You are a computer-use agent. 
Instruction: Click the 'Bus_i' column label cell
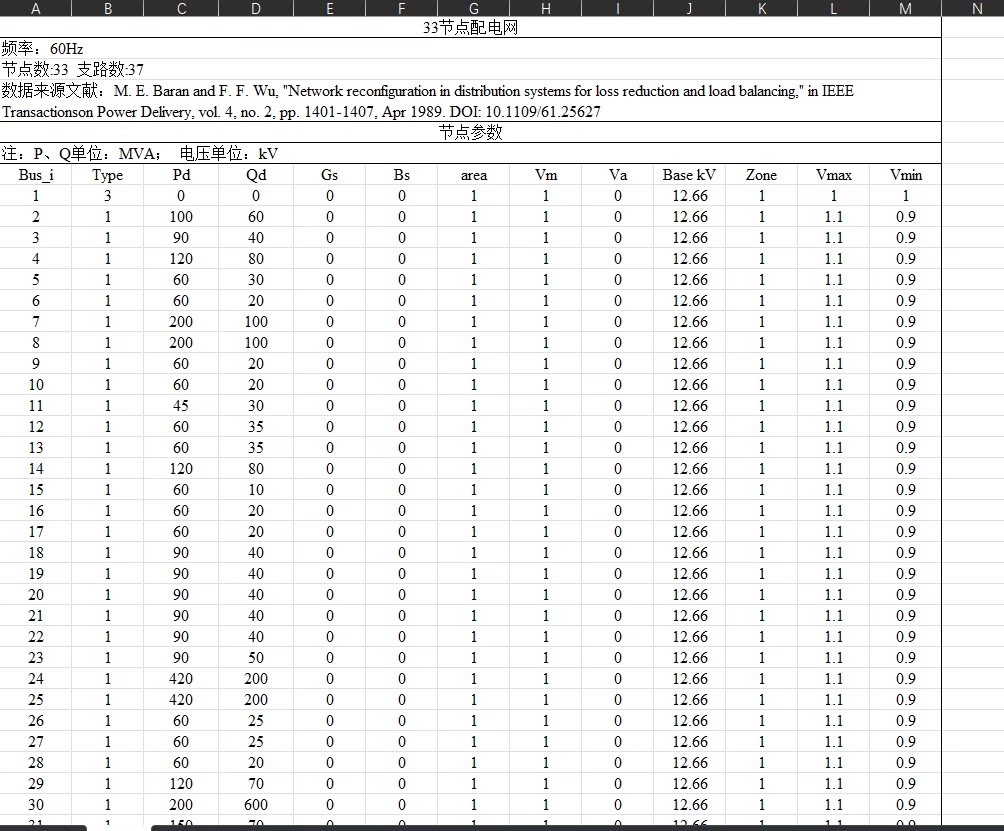(x=36, y=175)
